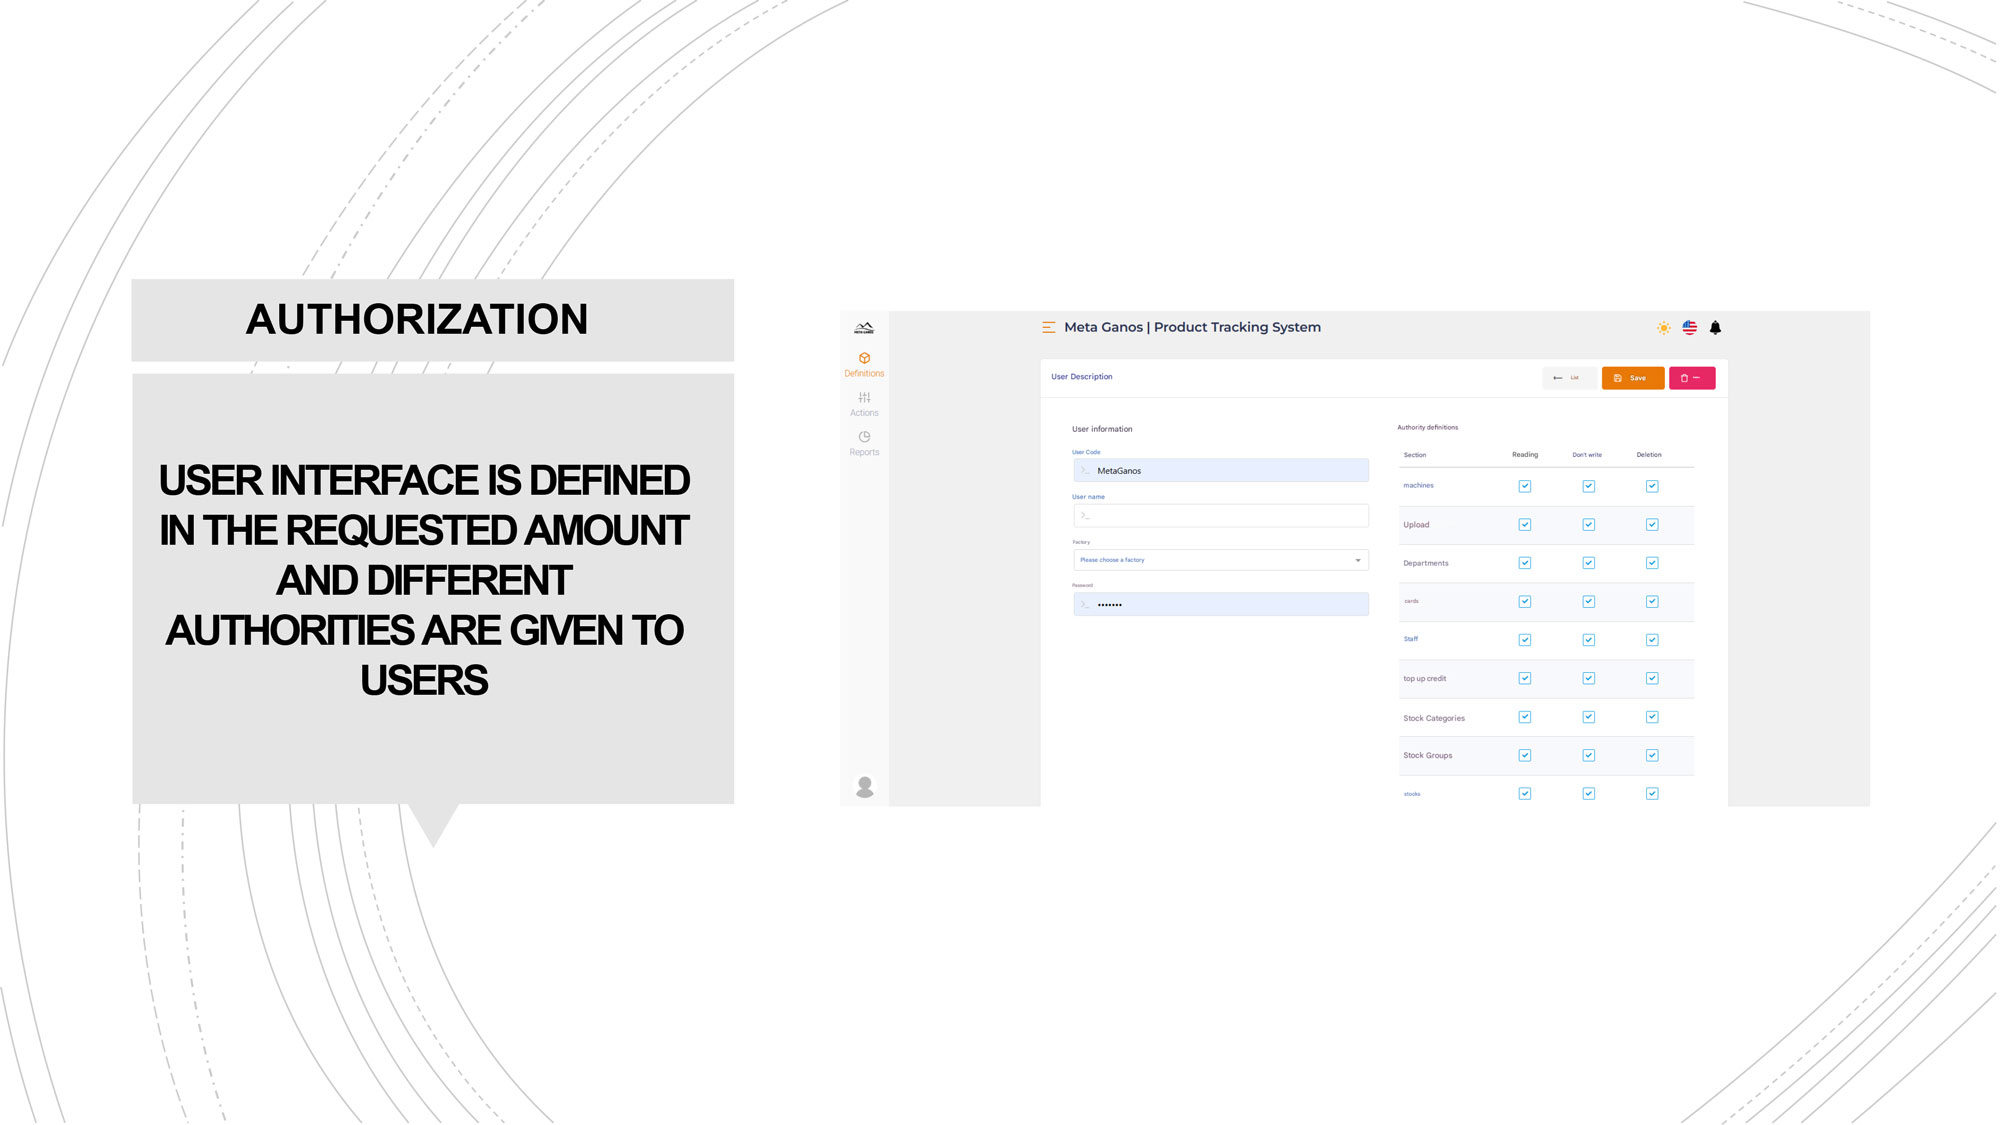Go back to the list view

tap(1568, 378)
